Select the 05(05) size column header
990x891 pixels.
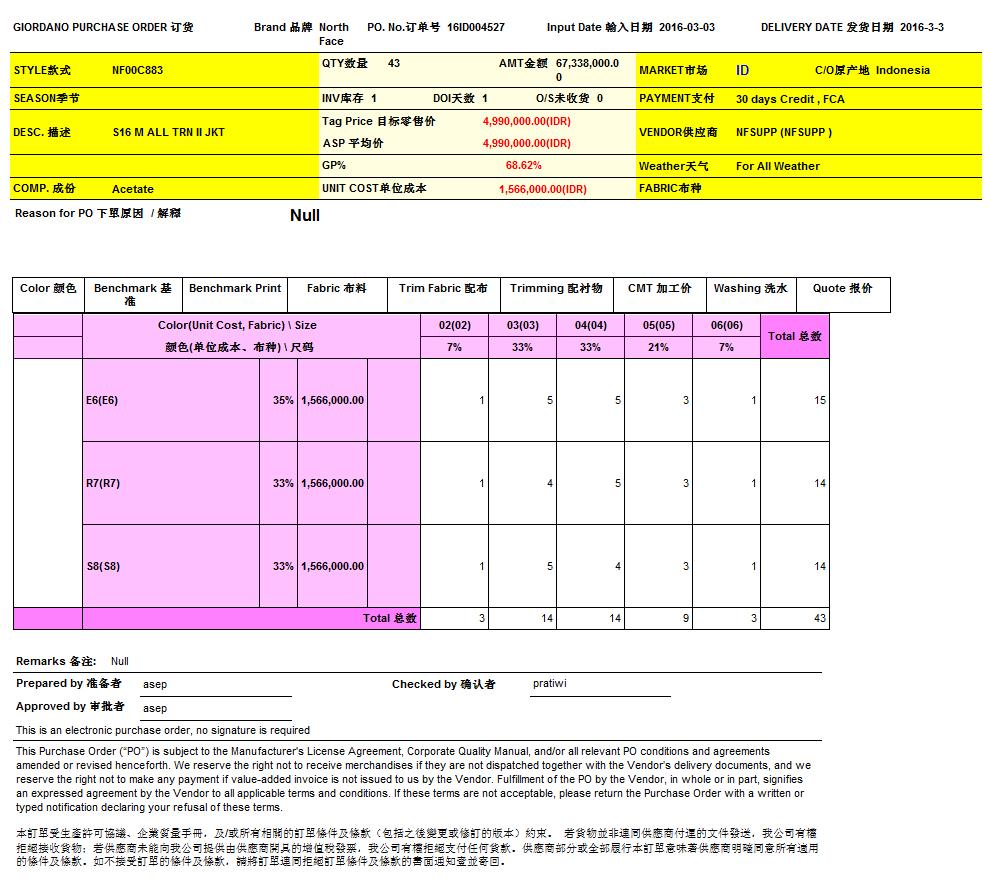coord(658,326)
